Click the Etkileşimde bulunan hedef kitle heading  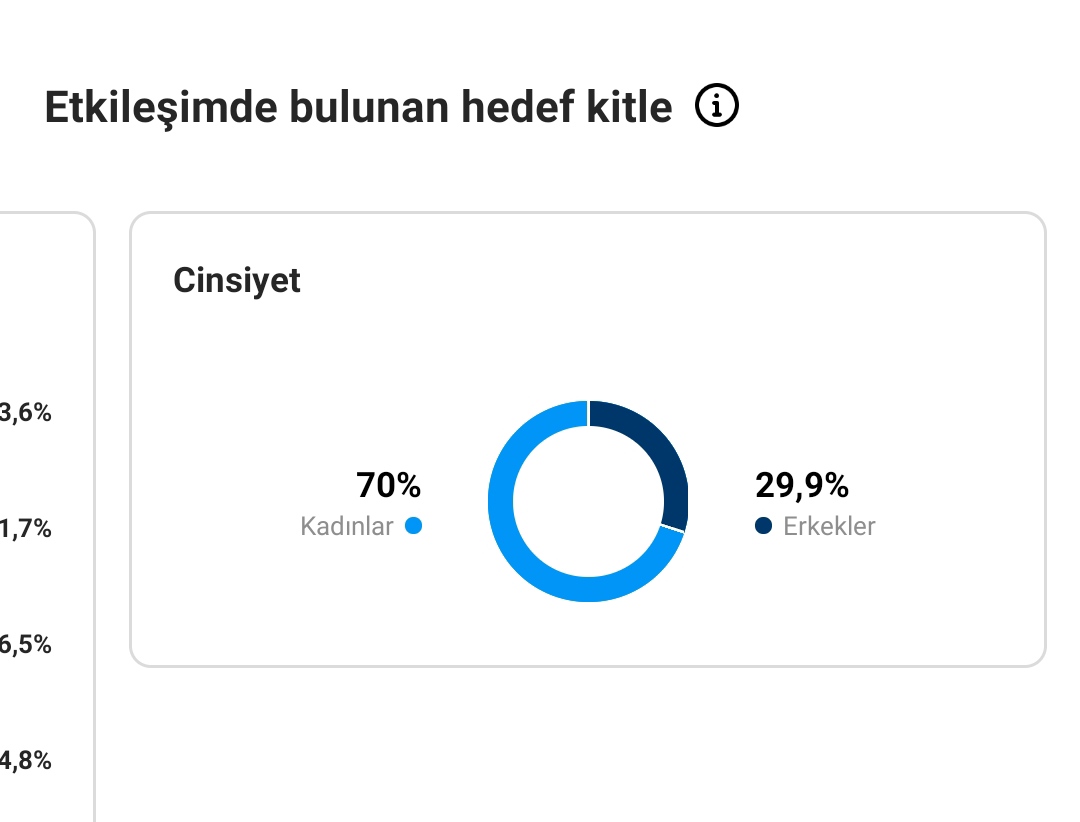click(x=358, y=107)
